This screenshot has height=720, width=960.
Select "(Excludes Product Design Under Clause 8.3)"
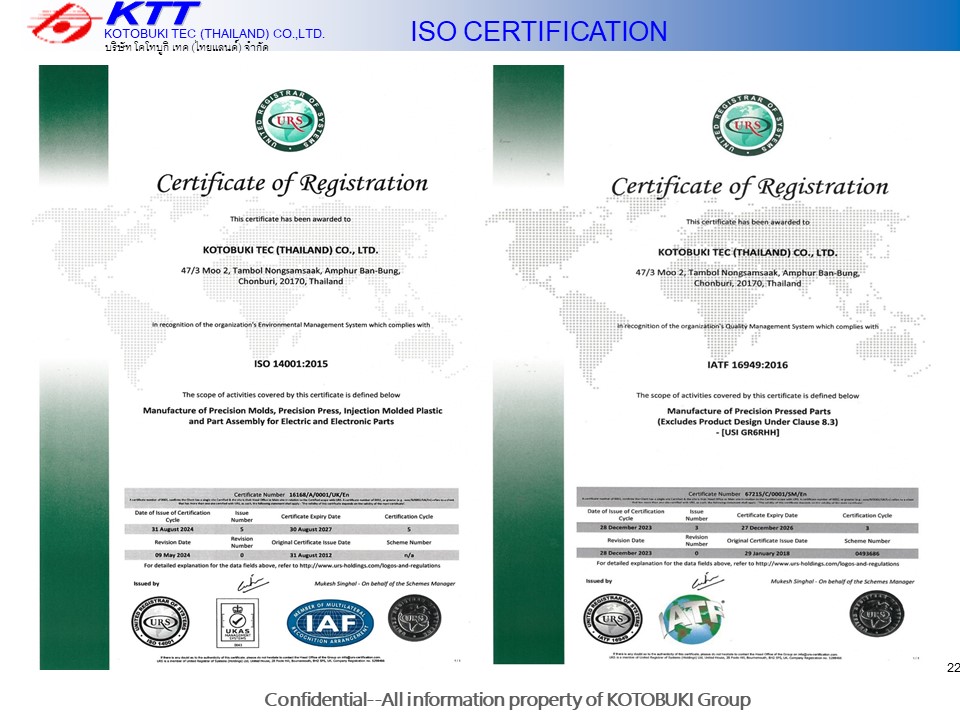(748, 422)
